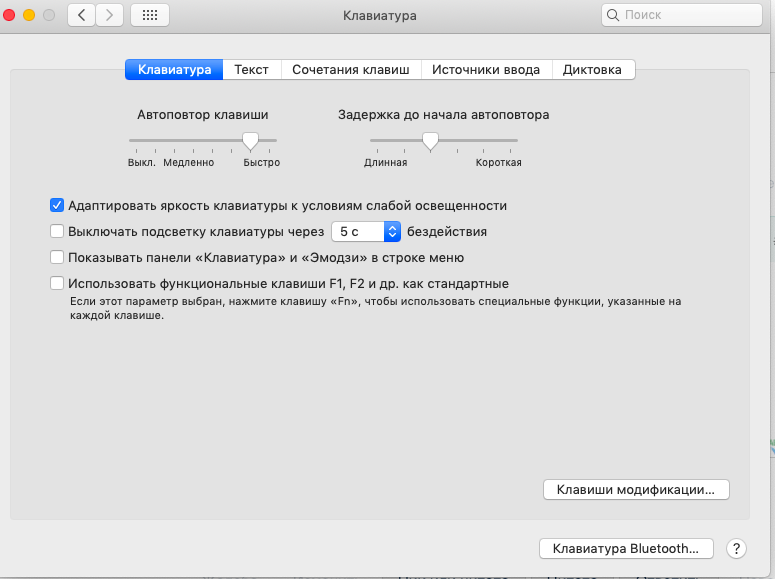775x579 pixels.
Task: Click the Клавиатура window title
Action: 380,16
